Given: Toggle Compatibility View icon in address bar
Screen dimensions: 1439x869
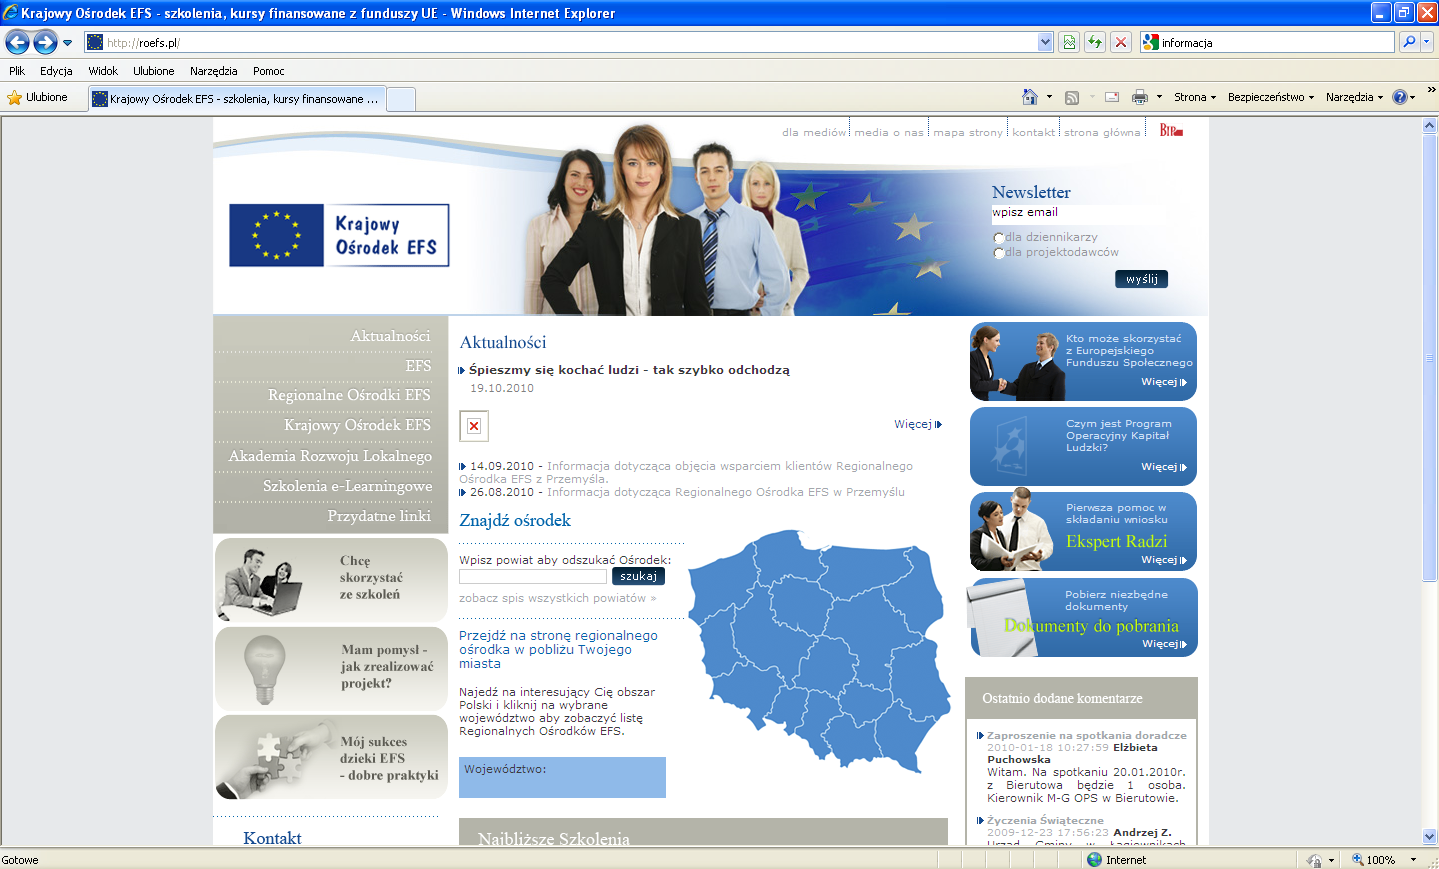Looking at the screenshot, I should (1070, 42).
